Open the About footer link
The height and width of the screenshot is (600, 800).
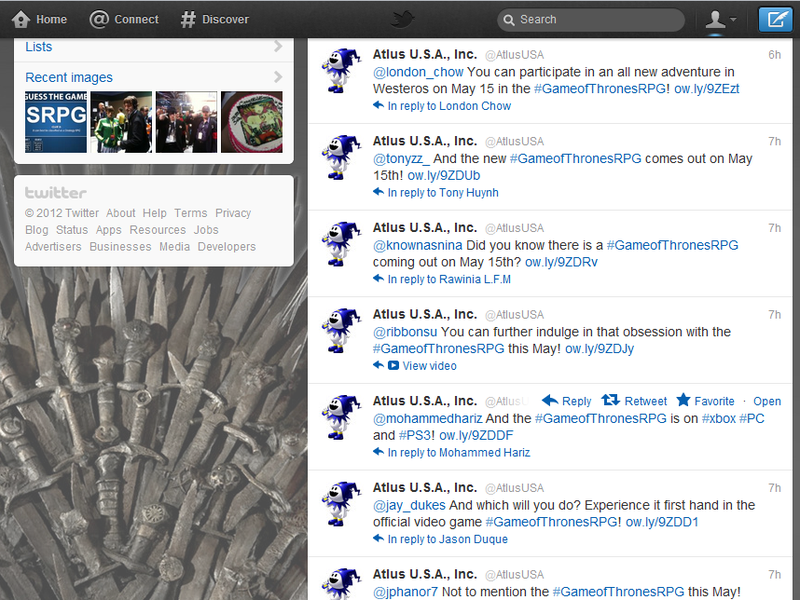pos(121,213)
